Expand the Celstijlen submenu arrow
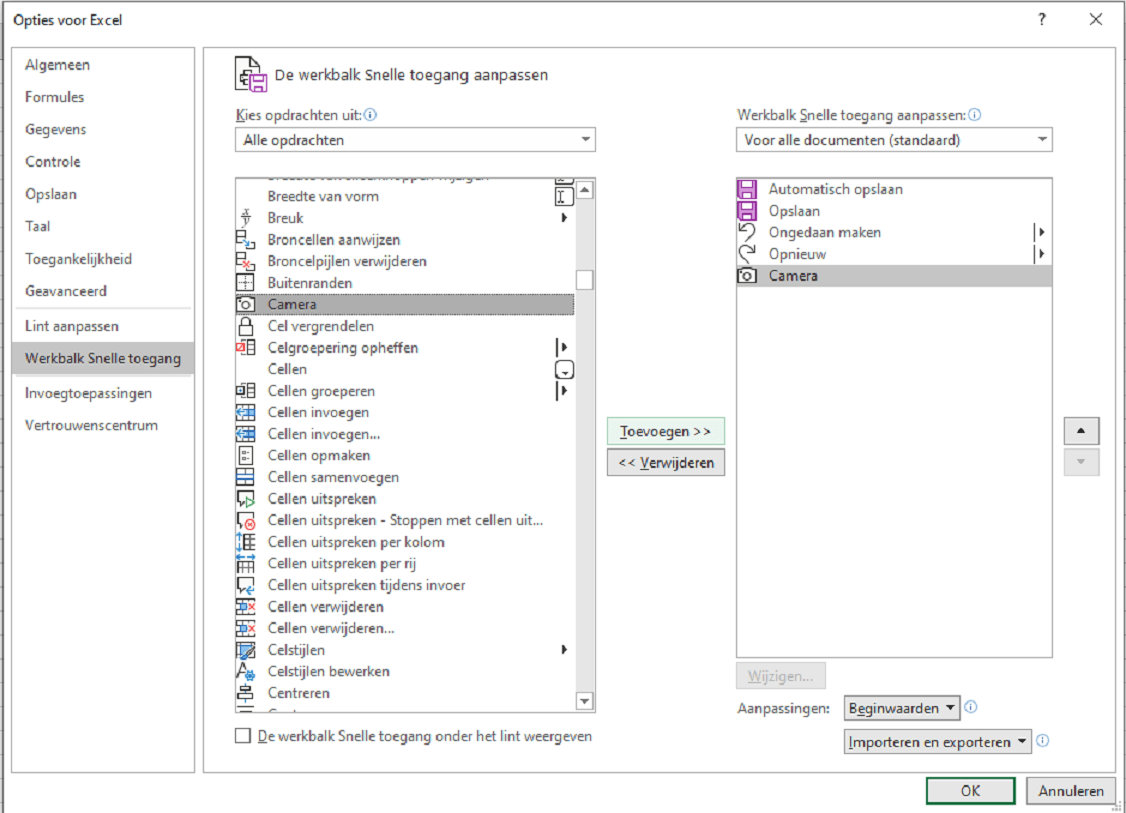Image resolution: width=1126 pixels, height=813 pixels. pyautogui.click(x=564, y=649)
